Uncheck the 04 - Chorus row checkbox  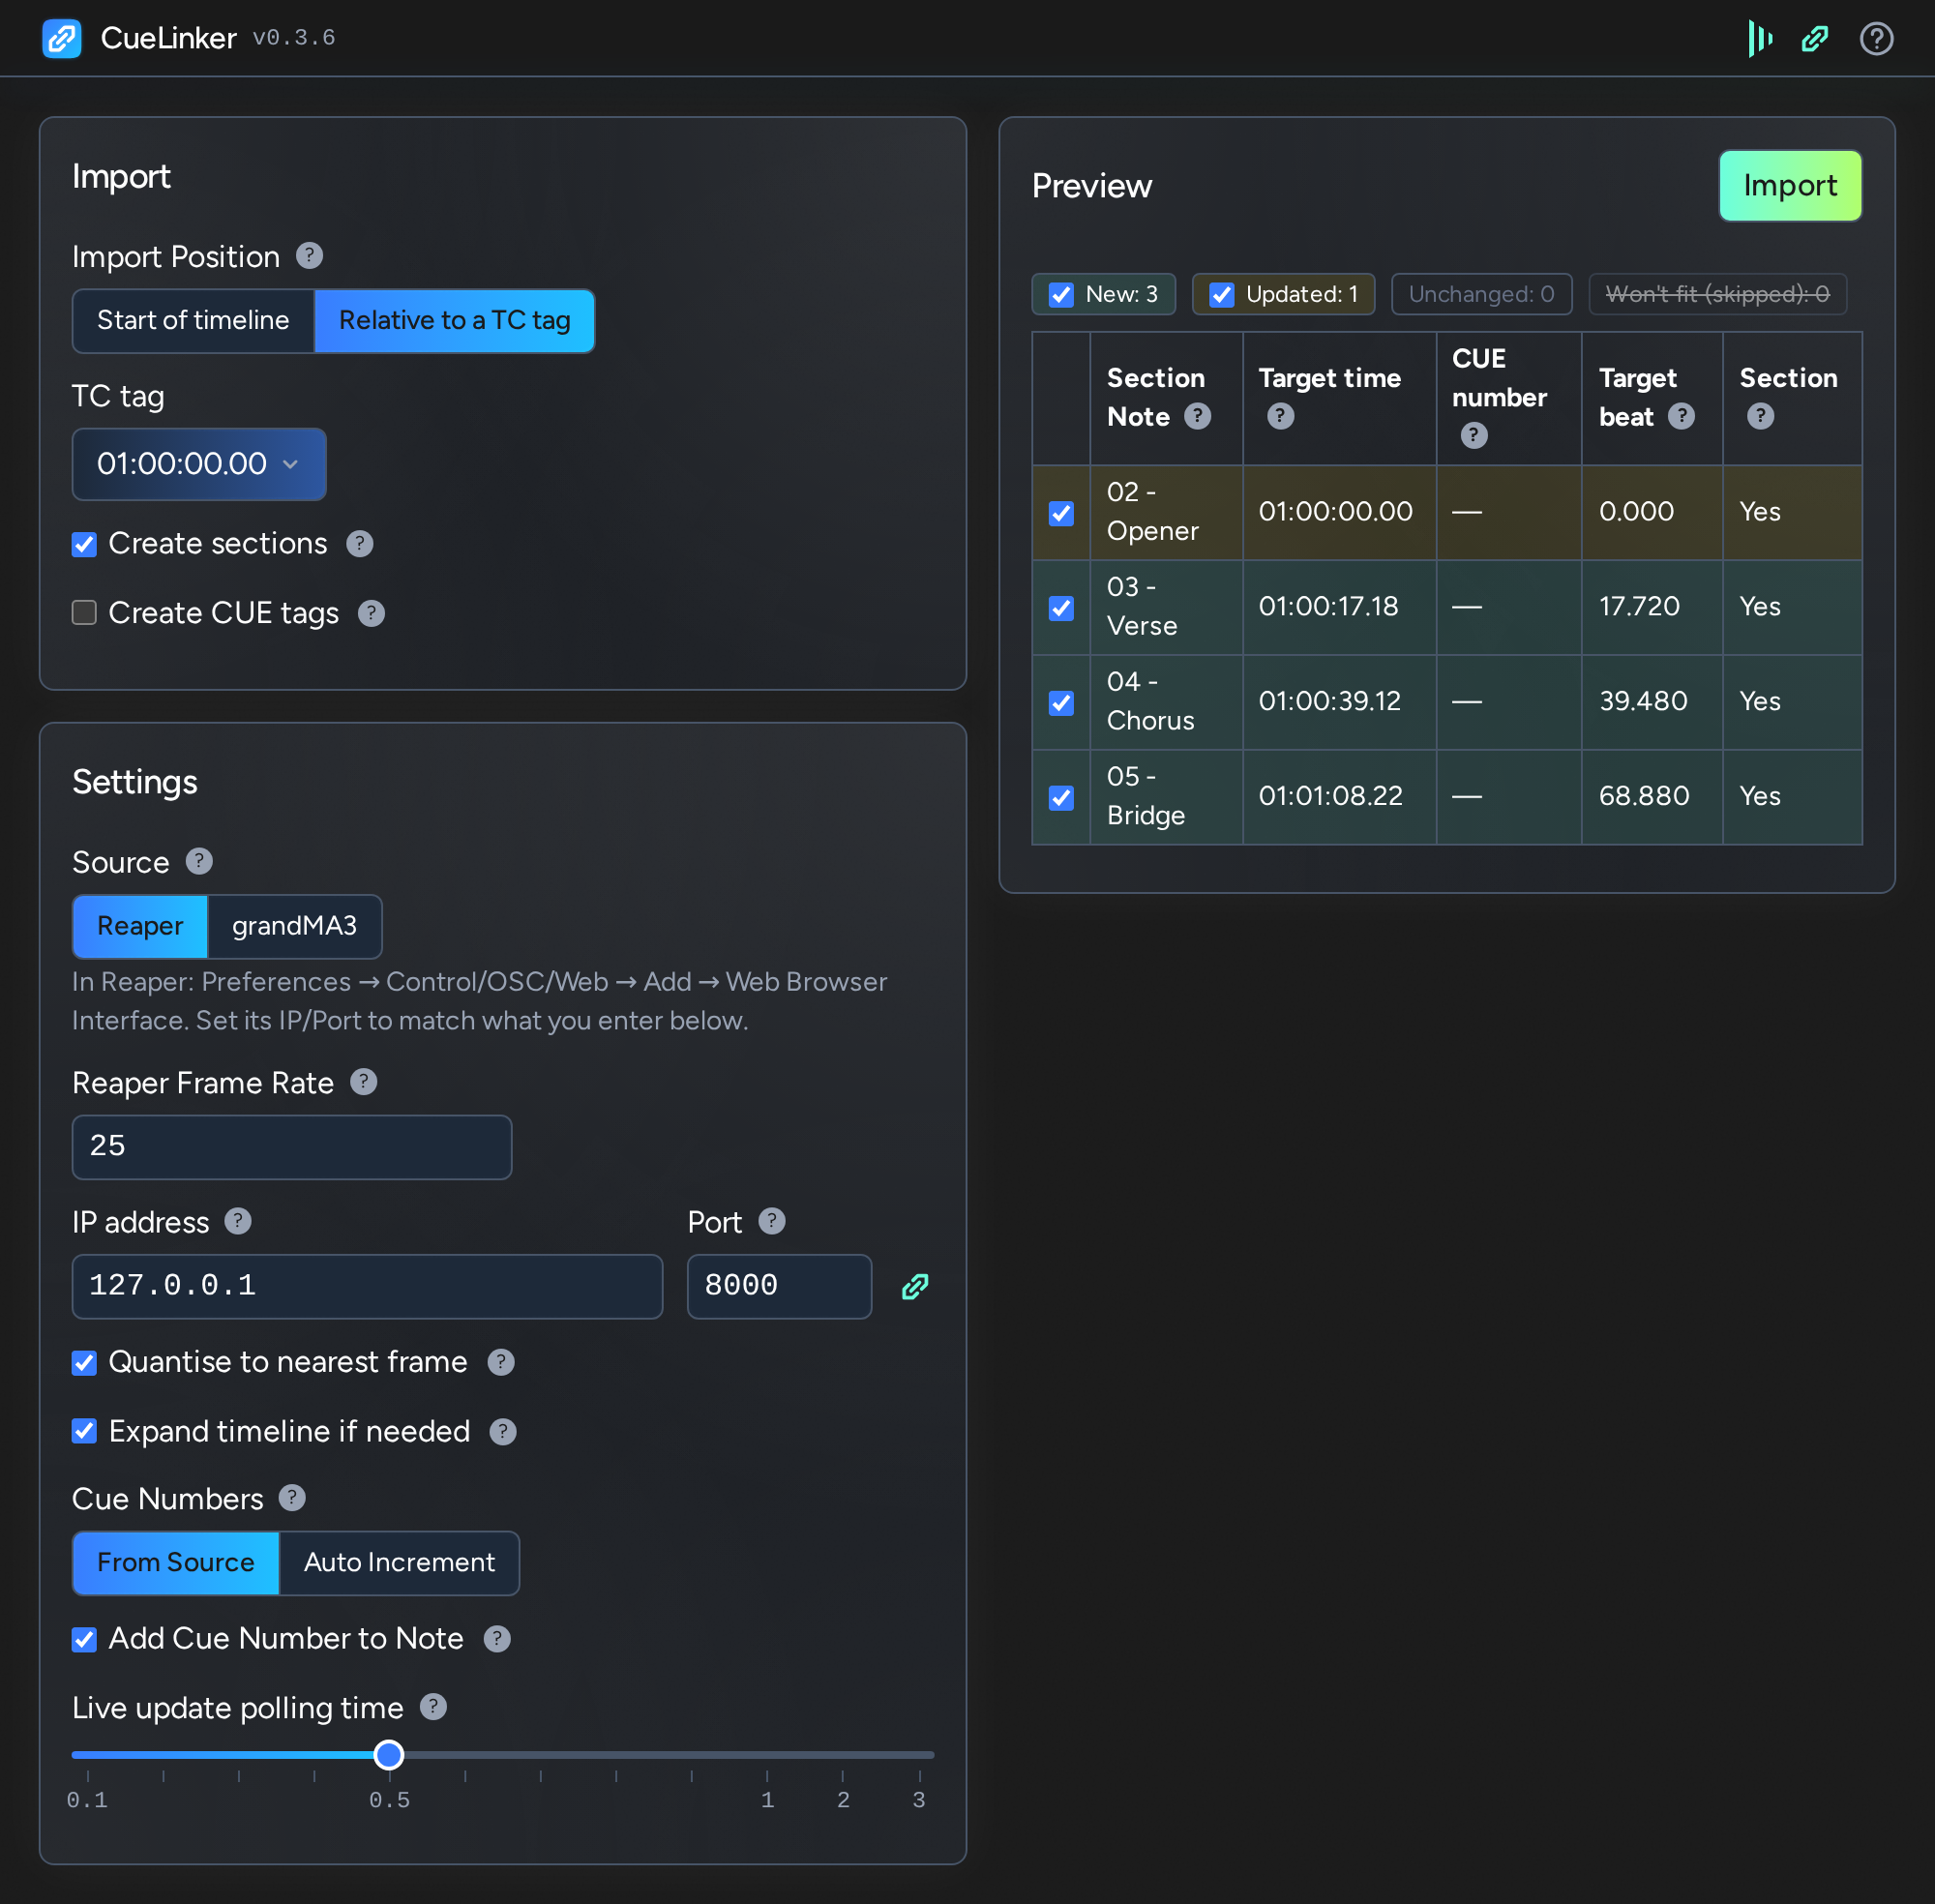click(x=1061, y=703)
